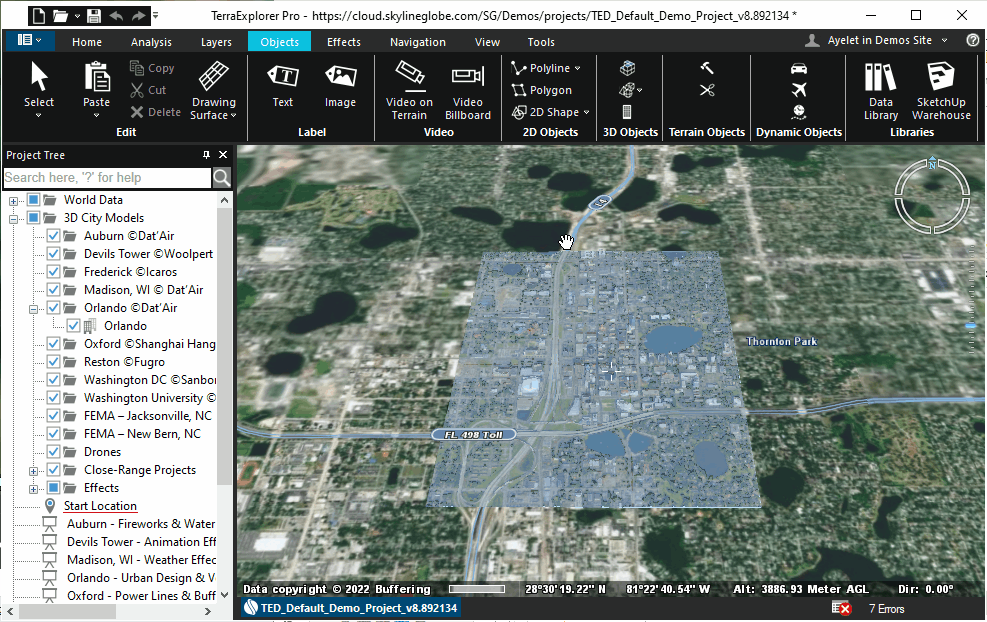The height and width of the screenshot is (622, 987).
Task: Click the building icon in 3D Objects
Action: (x=627, y=112)
